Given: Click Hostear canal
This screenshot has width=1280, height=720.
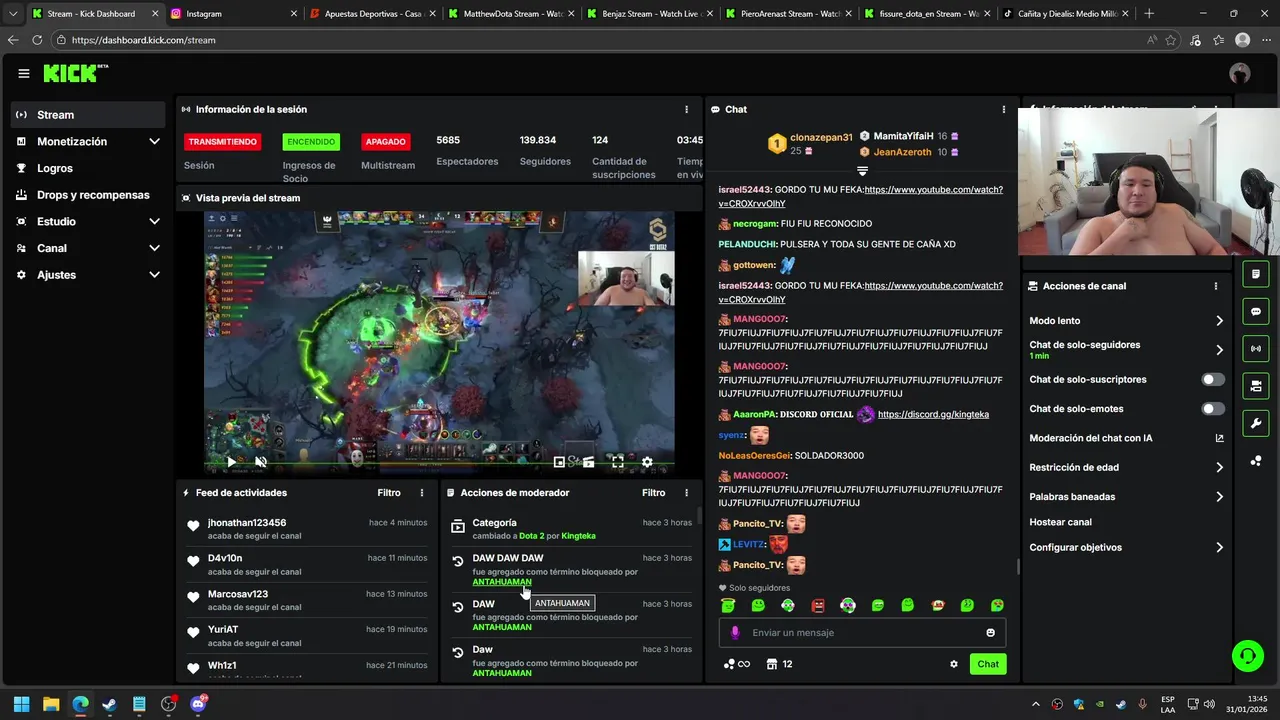Looking at the screenshot, I should click(x=1060, y=522).
